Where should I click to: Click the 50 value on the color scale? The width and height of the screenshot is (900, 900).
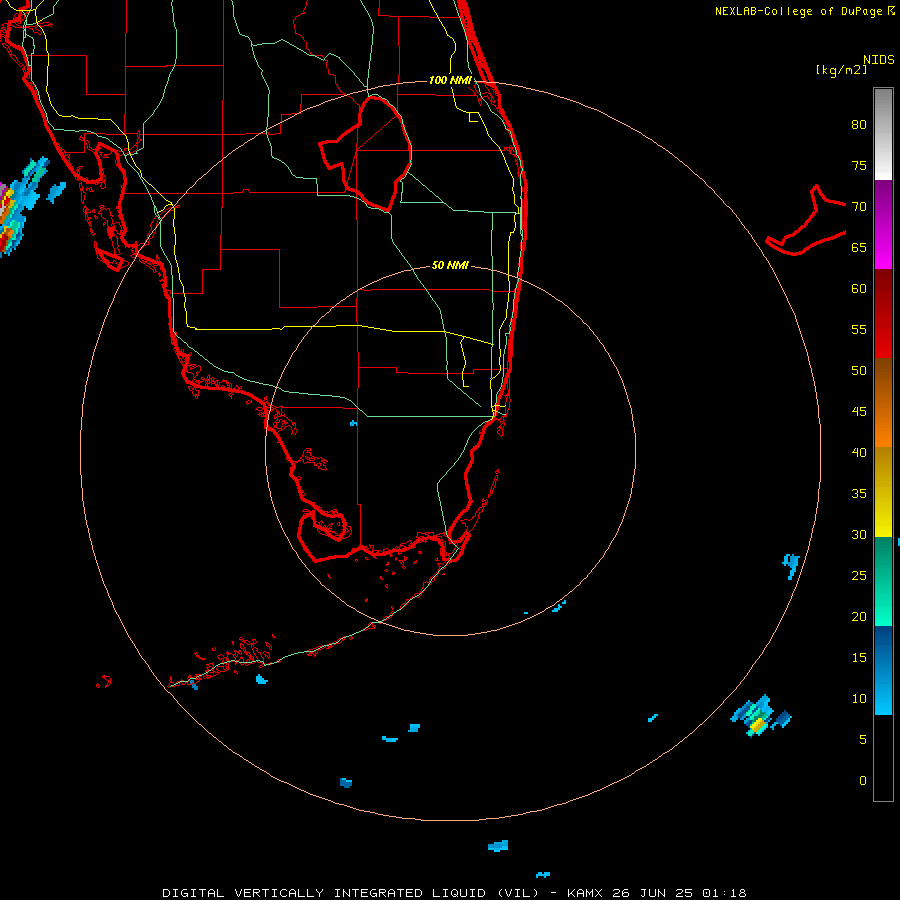859,370
